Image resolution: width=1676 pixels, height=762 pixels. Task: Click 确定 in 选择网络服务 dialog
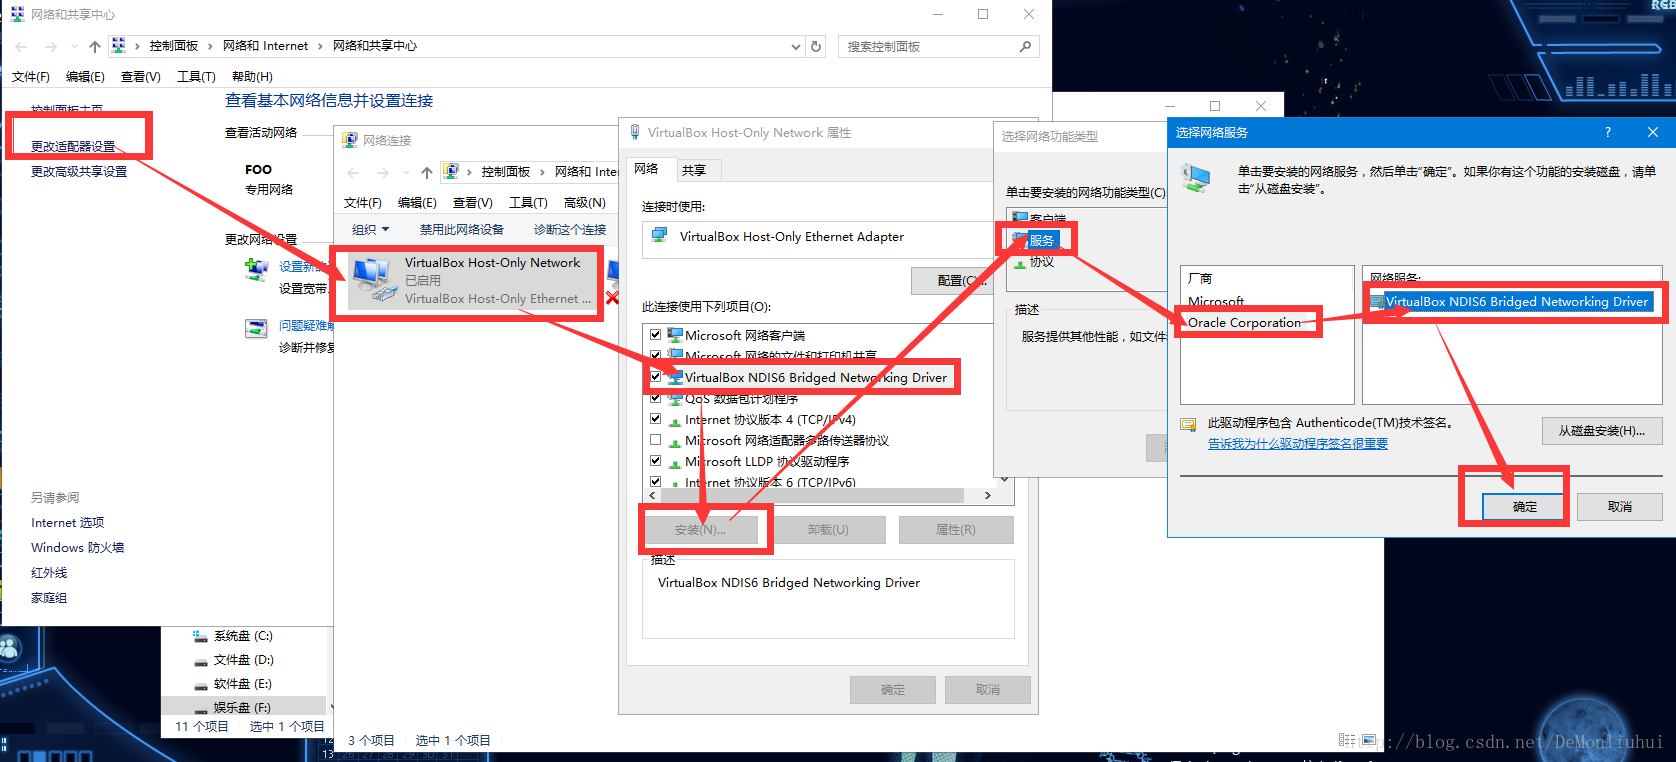pos(1525,507)
